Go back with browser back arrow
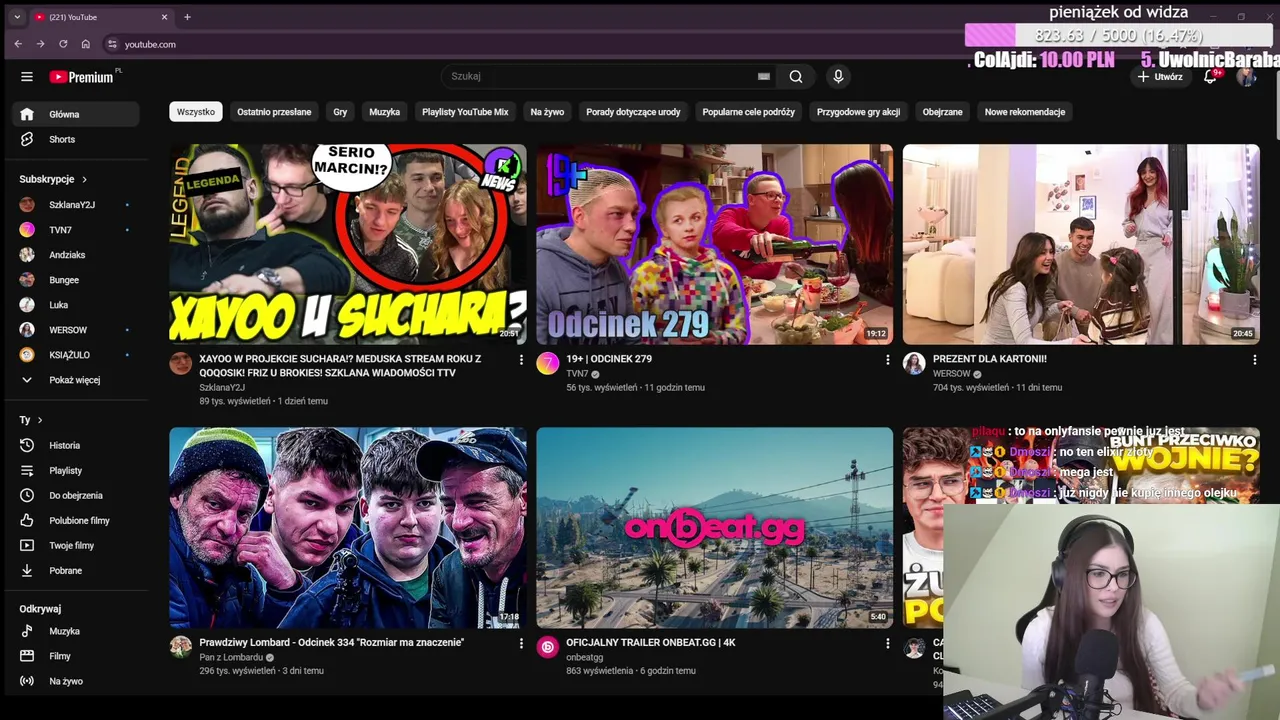This screenshot has width=1280, height=720. (x=18, y=44)
